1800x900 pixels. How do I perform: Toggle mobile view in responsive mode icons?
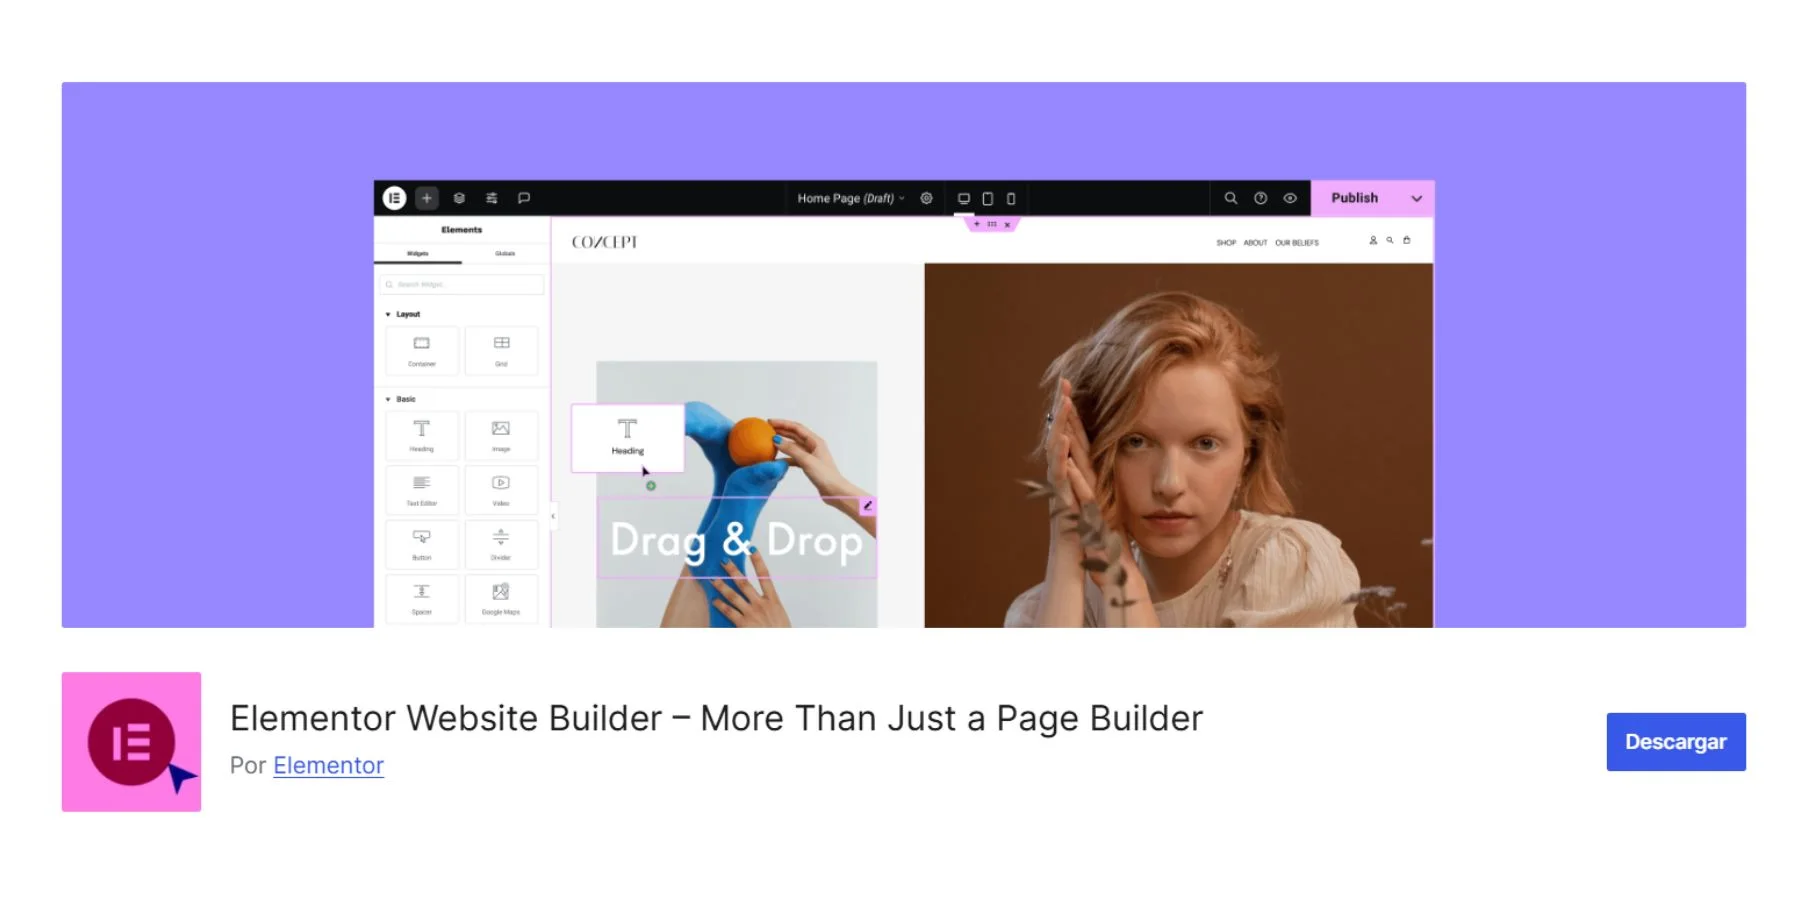pos(1011,198)
